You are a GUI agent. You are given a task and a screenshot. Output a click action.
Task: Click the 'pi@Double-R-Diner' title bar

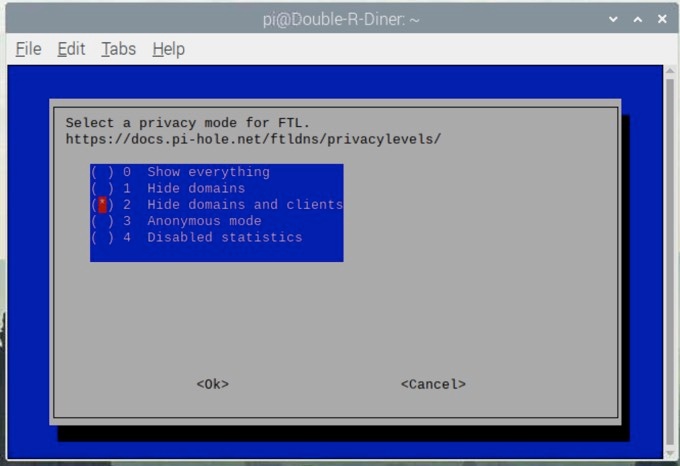click(340, 19)
